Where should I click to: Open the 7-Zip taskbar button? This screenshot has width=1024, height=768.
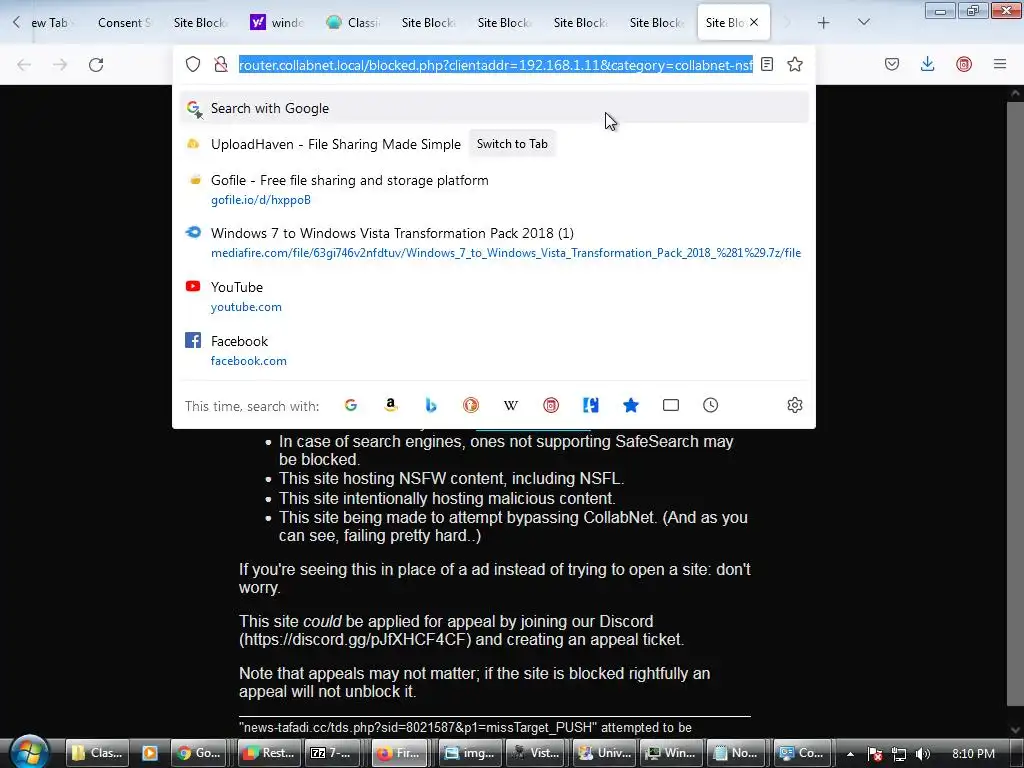(332, 753)
